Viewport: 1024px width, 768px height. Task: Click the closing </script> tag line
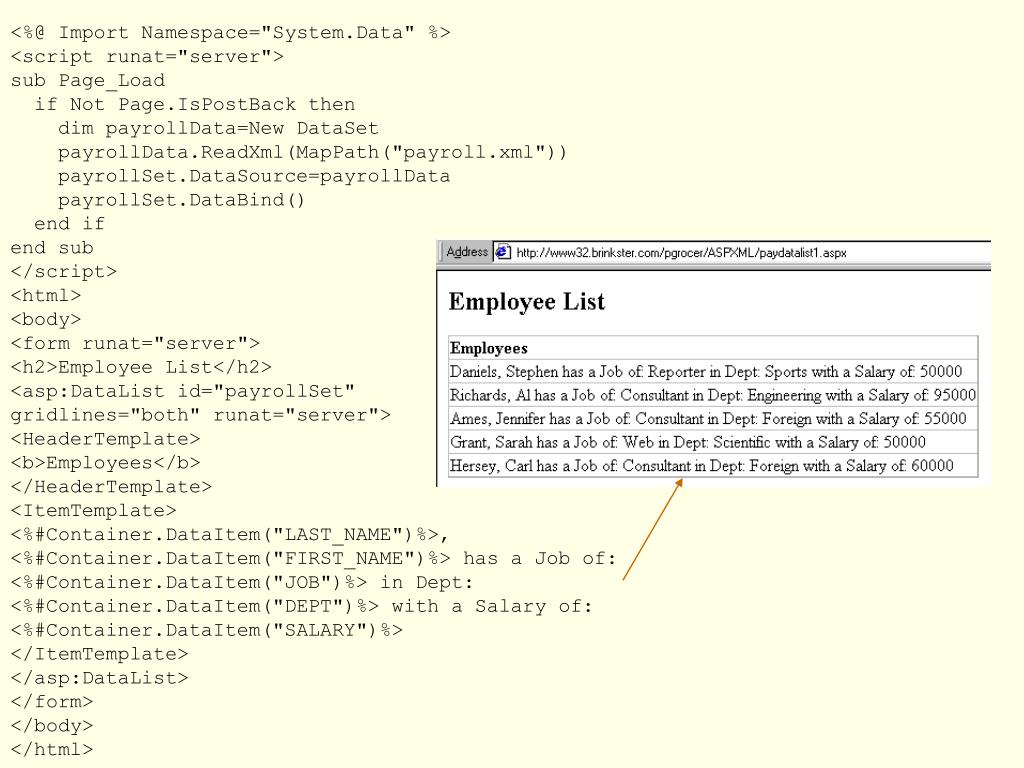(64, 272)
